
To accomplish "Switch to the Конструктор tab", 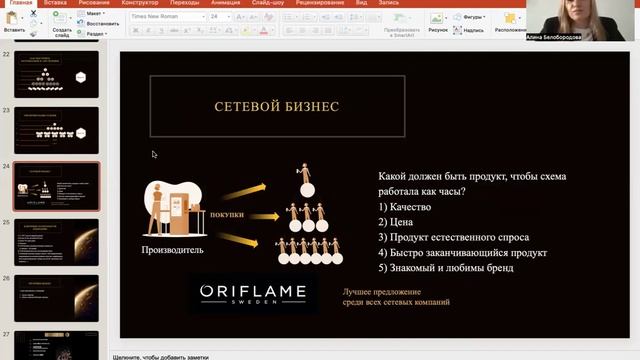I will (140, 3).
